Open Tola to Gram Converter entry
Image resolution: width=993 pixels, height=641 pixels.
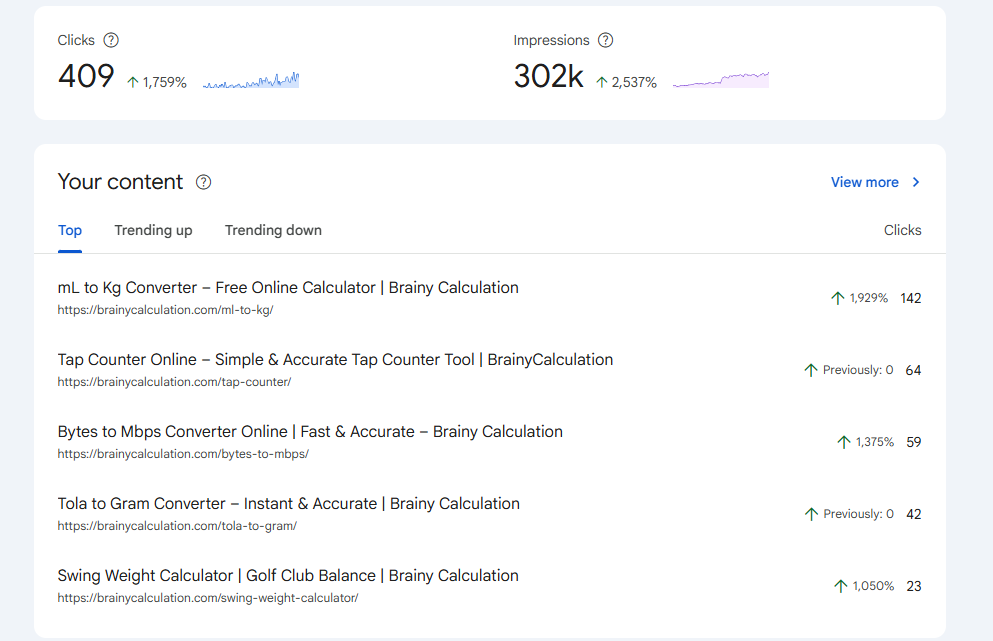tap(289, 504)
